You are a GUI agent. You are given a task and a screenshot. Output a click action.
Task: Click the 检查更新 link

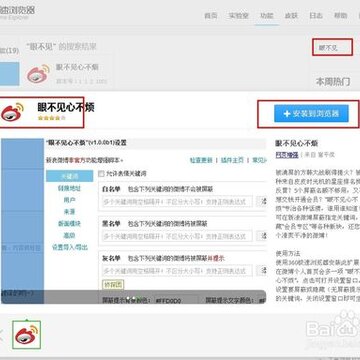(x=201, y=160)
